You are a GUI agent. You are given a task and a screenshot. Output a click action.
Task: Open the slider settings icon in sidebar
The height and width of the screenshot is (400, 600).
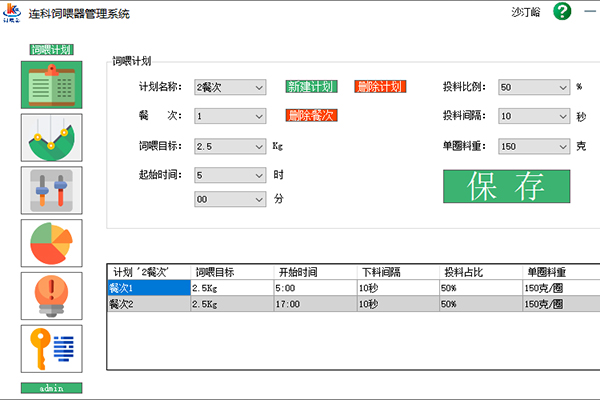(51, 190)
